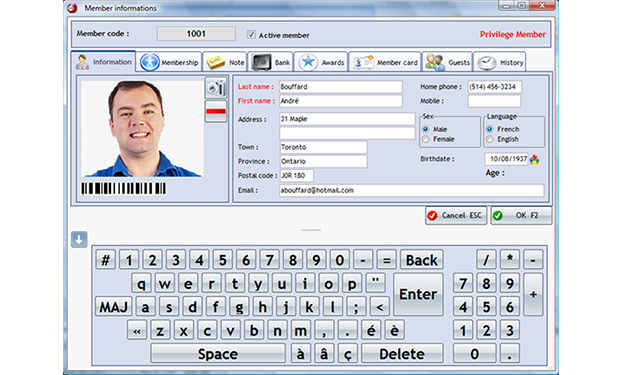
Task: Tap the = key on number row
Action: [x=387, y=260]
